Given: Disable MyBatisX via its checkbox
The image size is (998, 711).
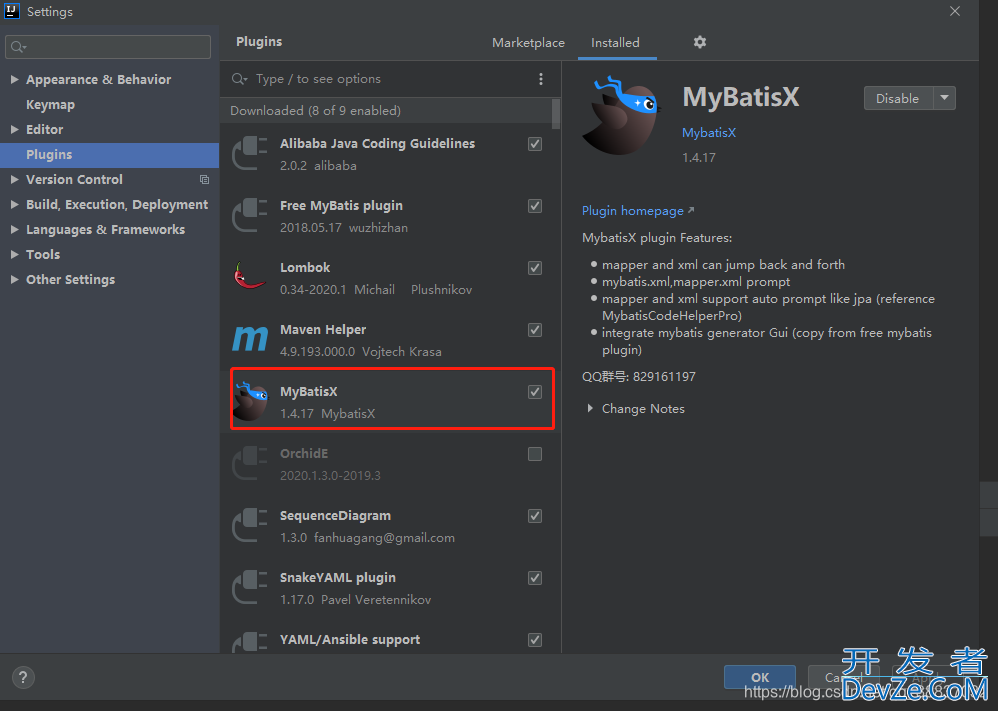Looking at the screenshot, I should tap(535, 392).
